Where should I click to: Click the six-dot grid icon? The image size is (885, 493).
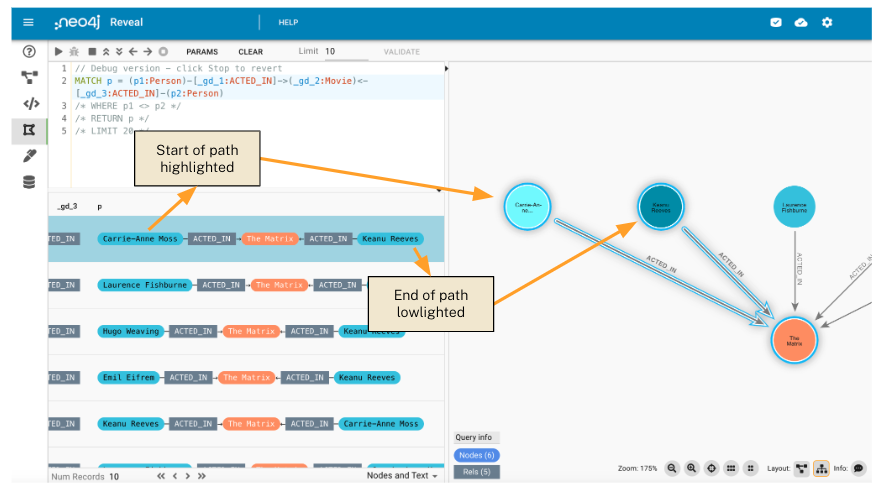731,468
